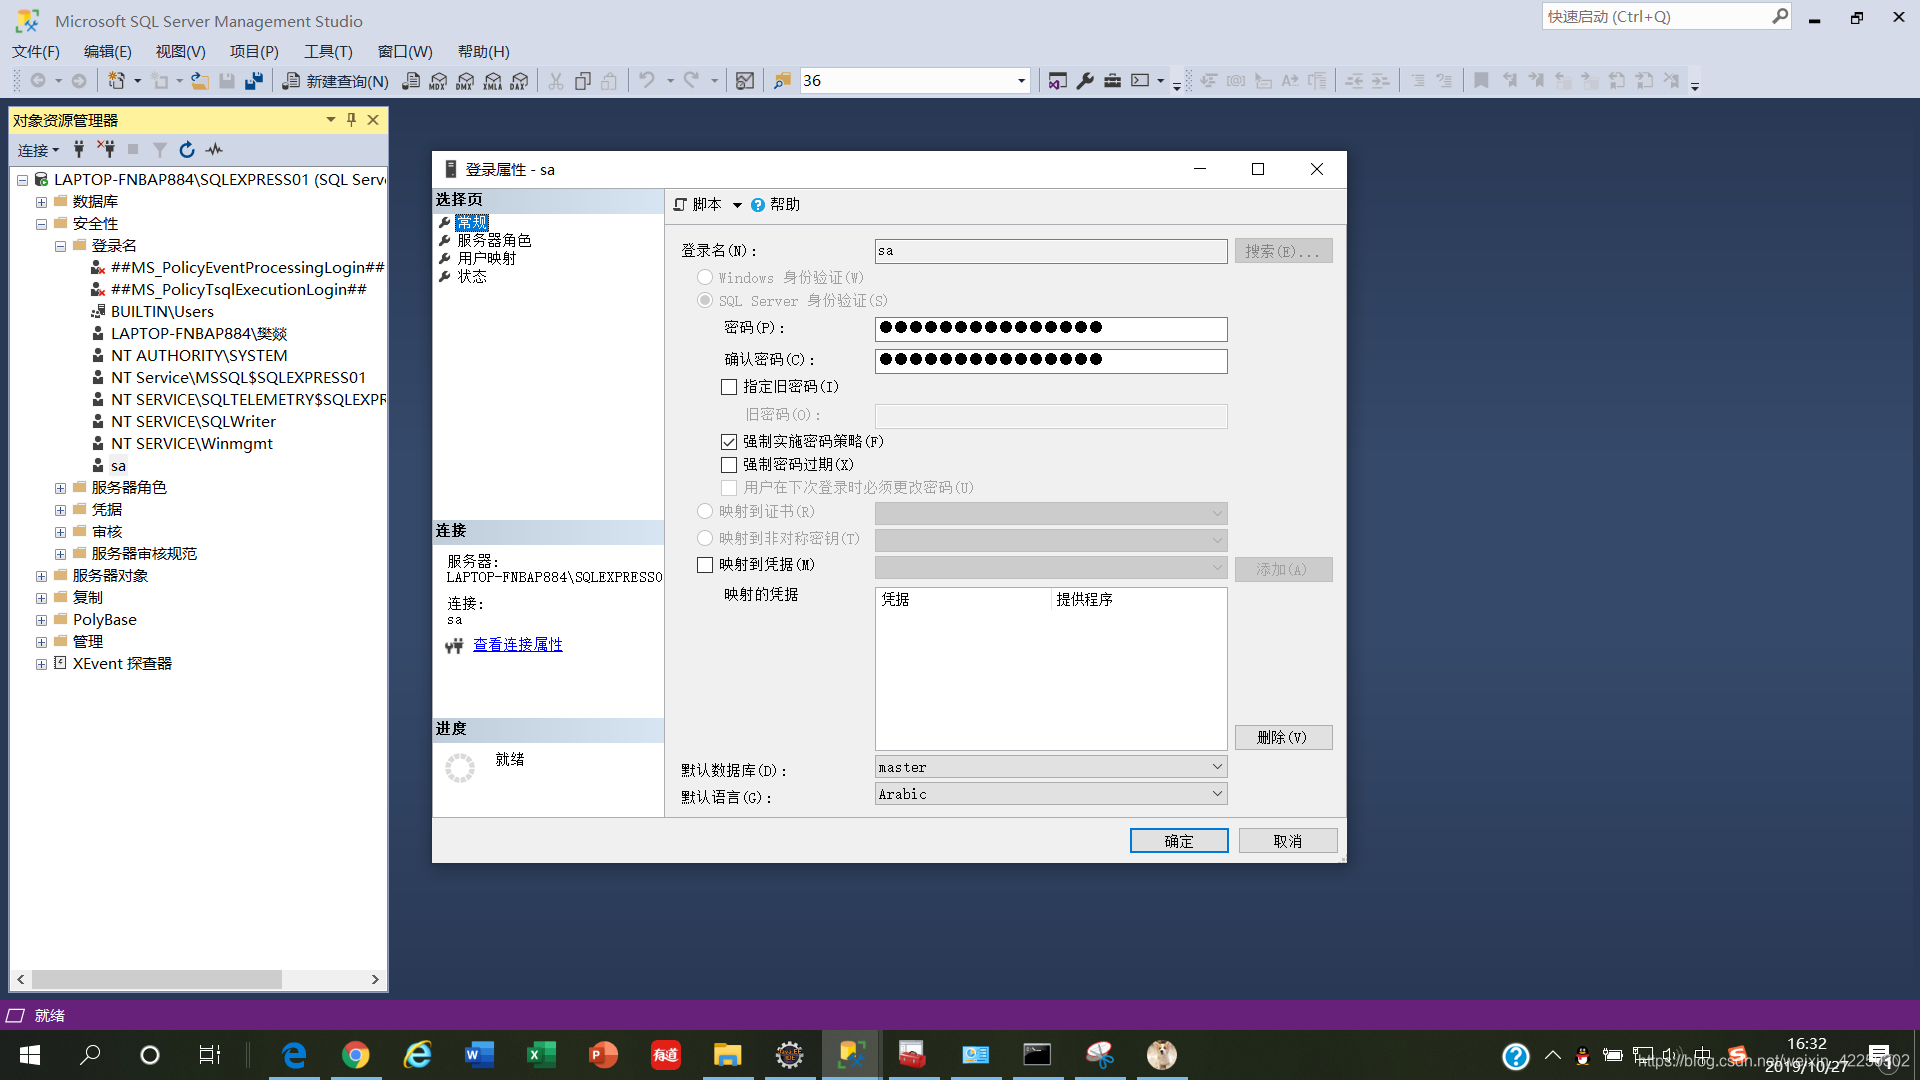Pin the Object Explorer panel
This screenshot has width=1920, height=1080.
351,120
